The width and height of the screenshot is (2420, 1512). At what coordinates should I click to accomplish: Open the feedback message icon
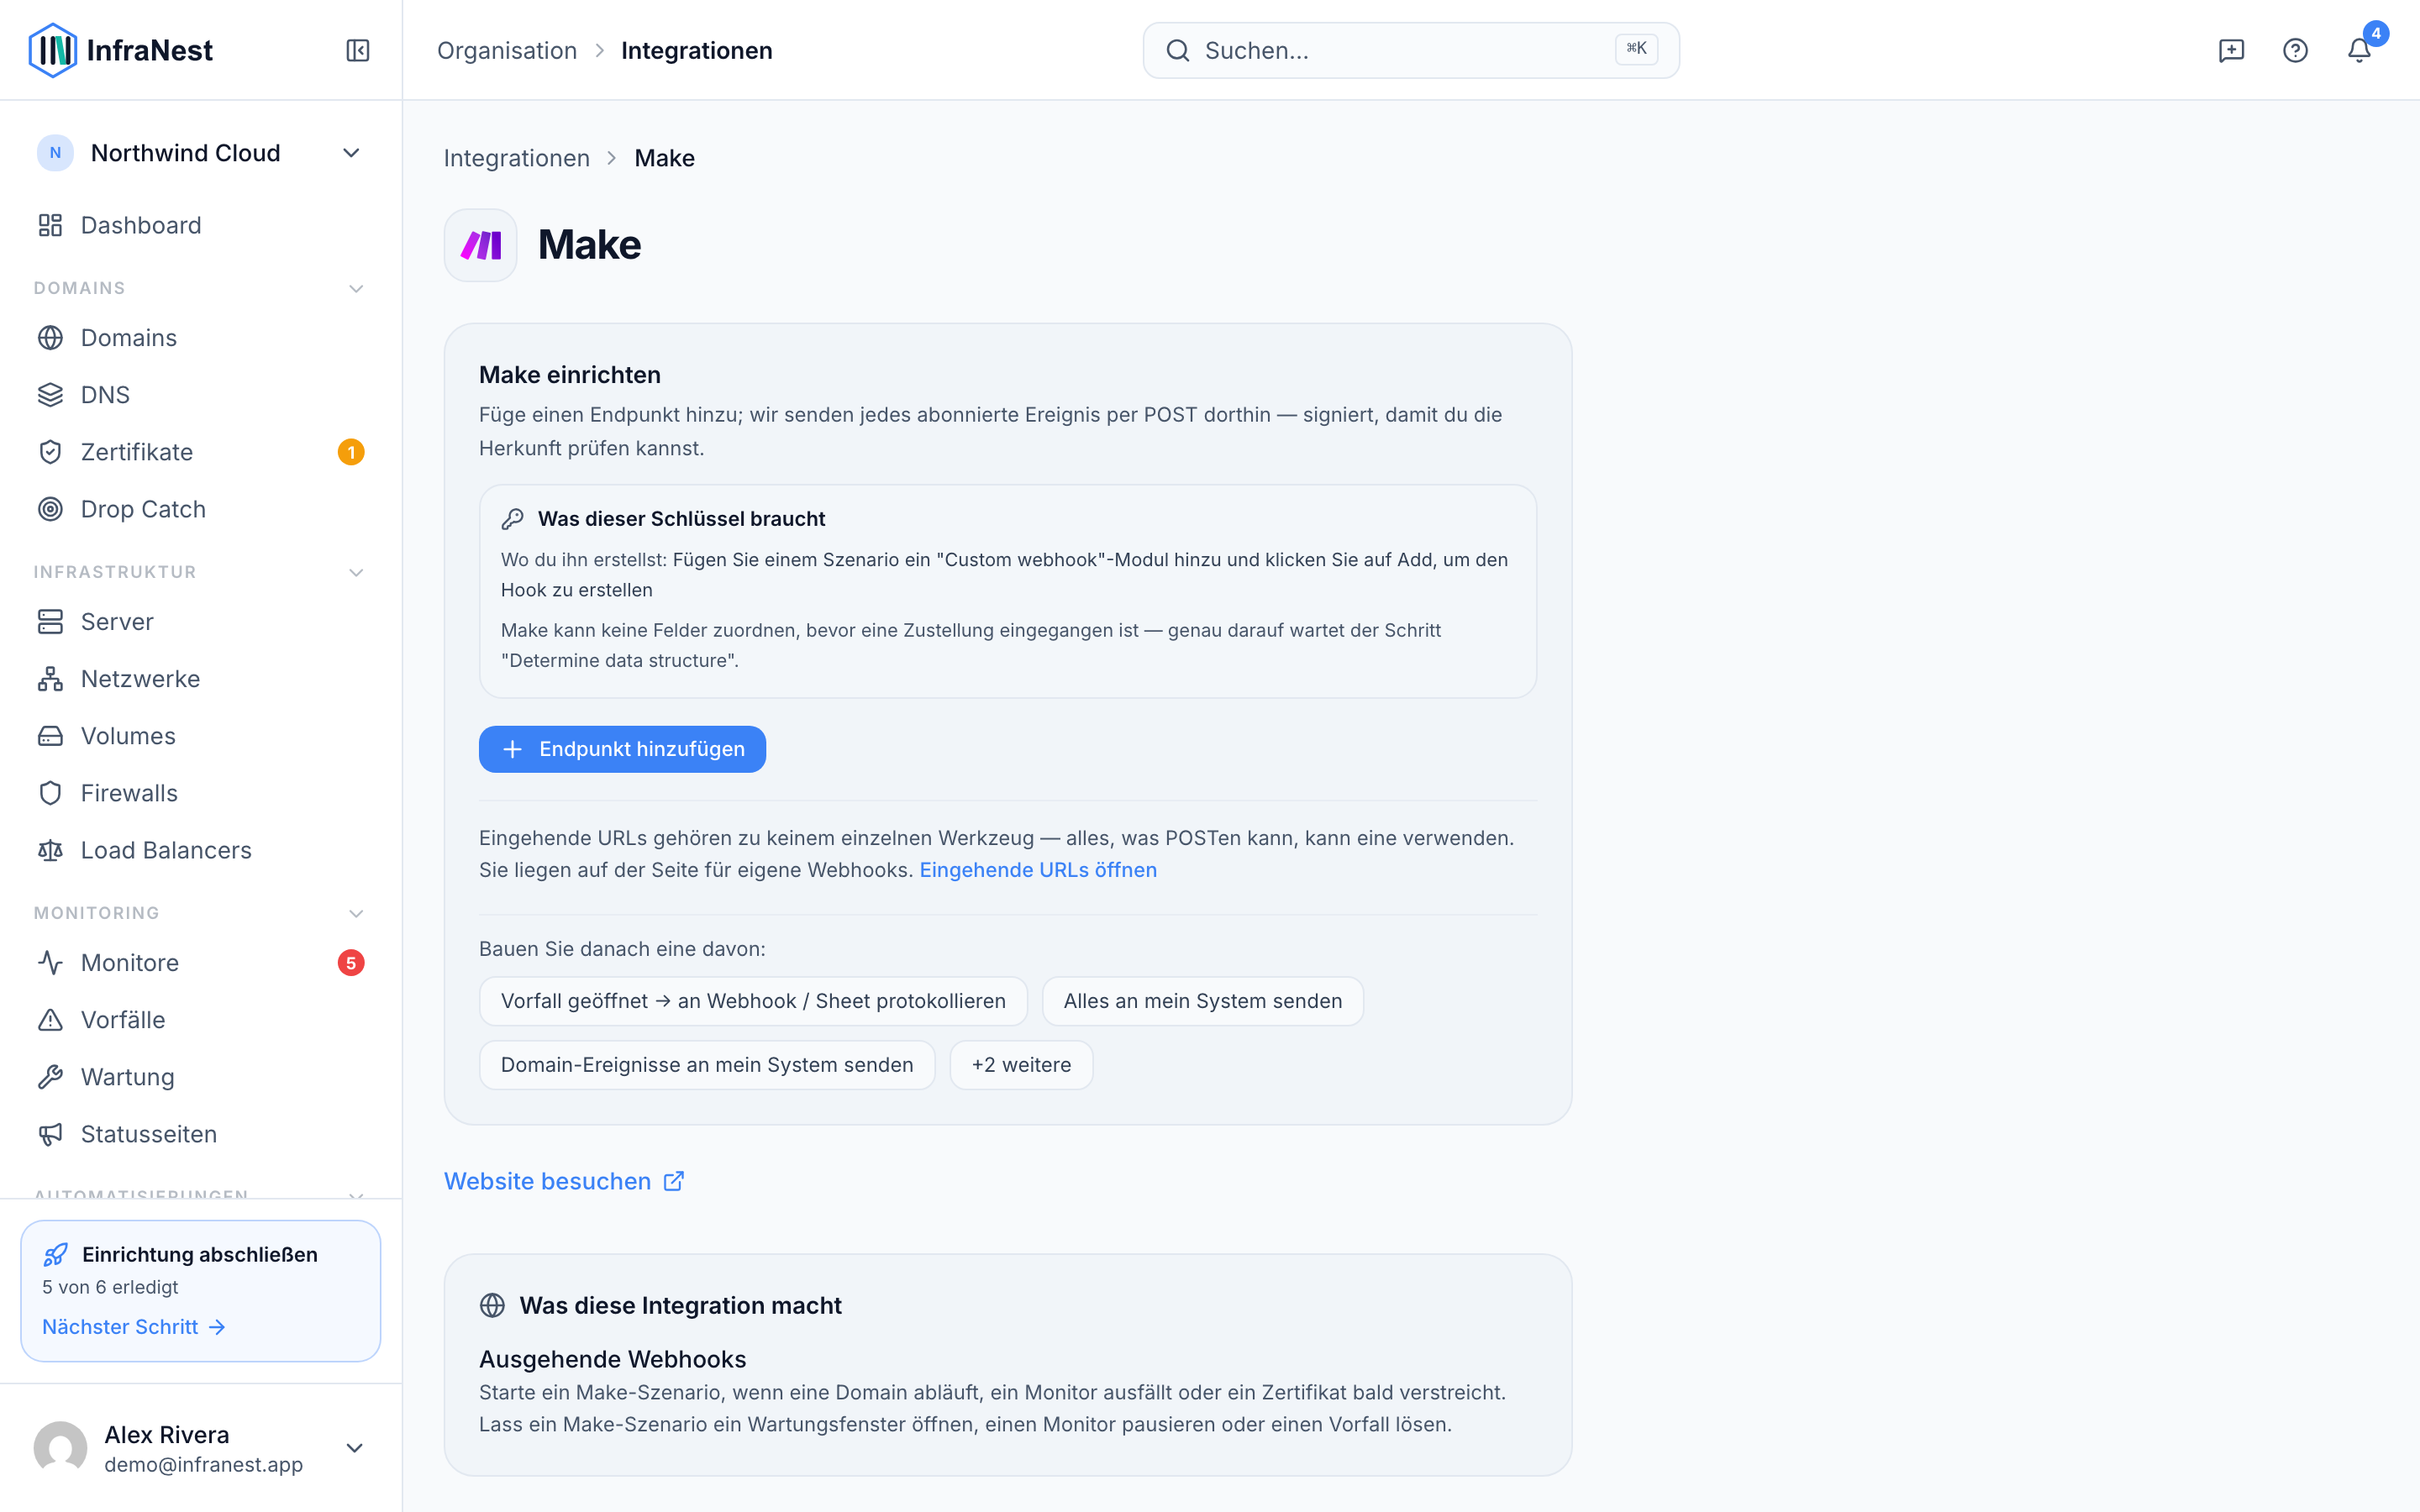2231,50
